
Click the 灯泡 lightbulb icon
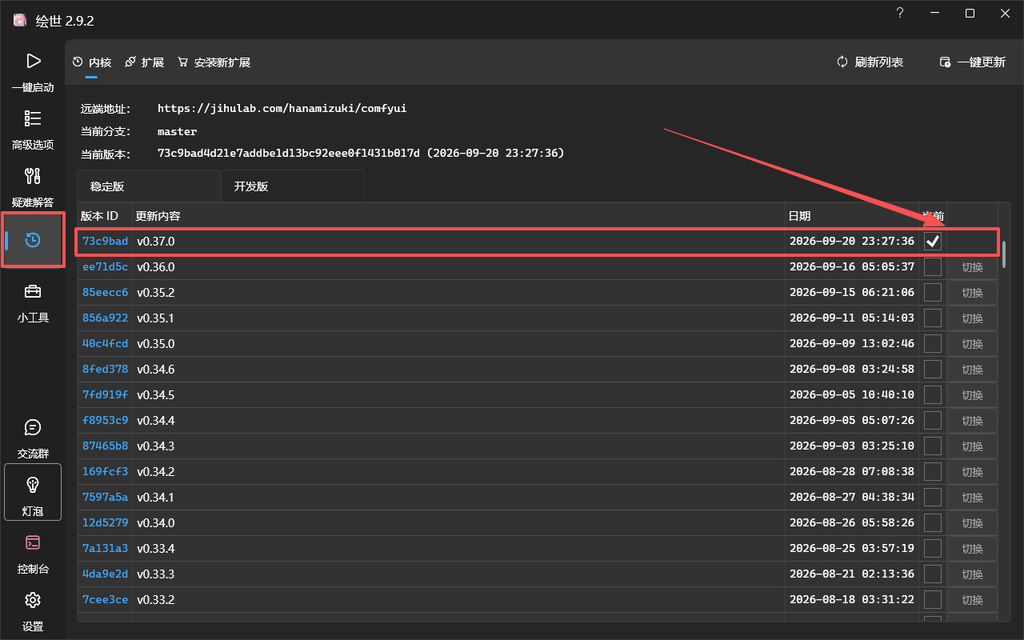tap(33, 485)
